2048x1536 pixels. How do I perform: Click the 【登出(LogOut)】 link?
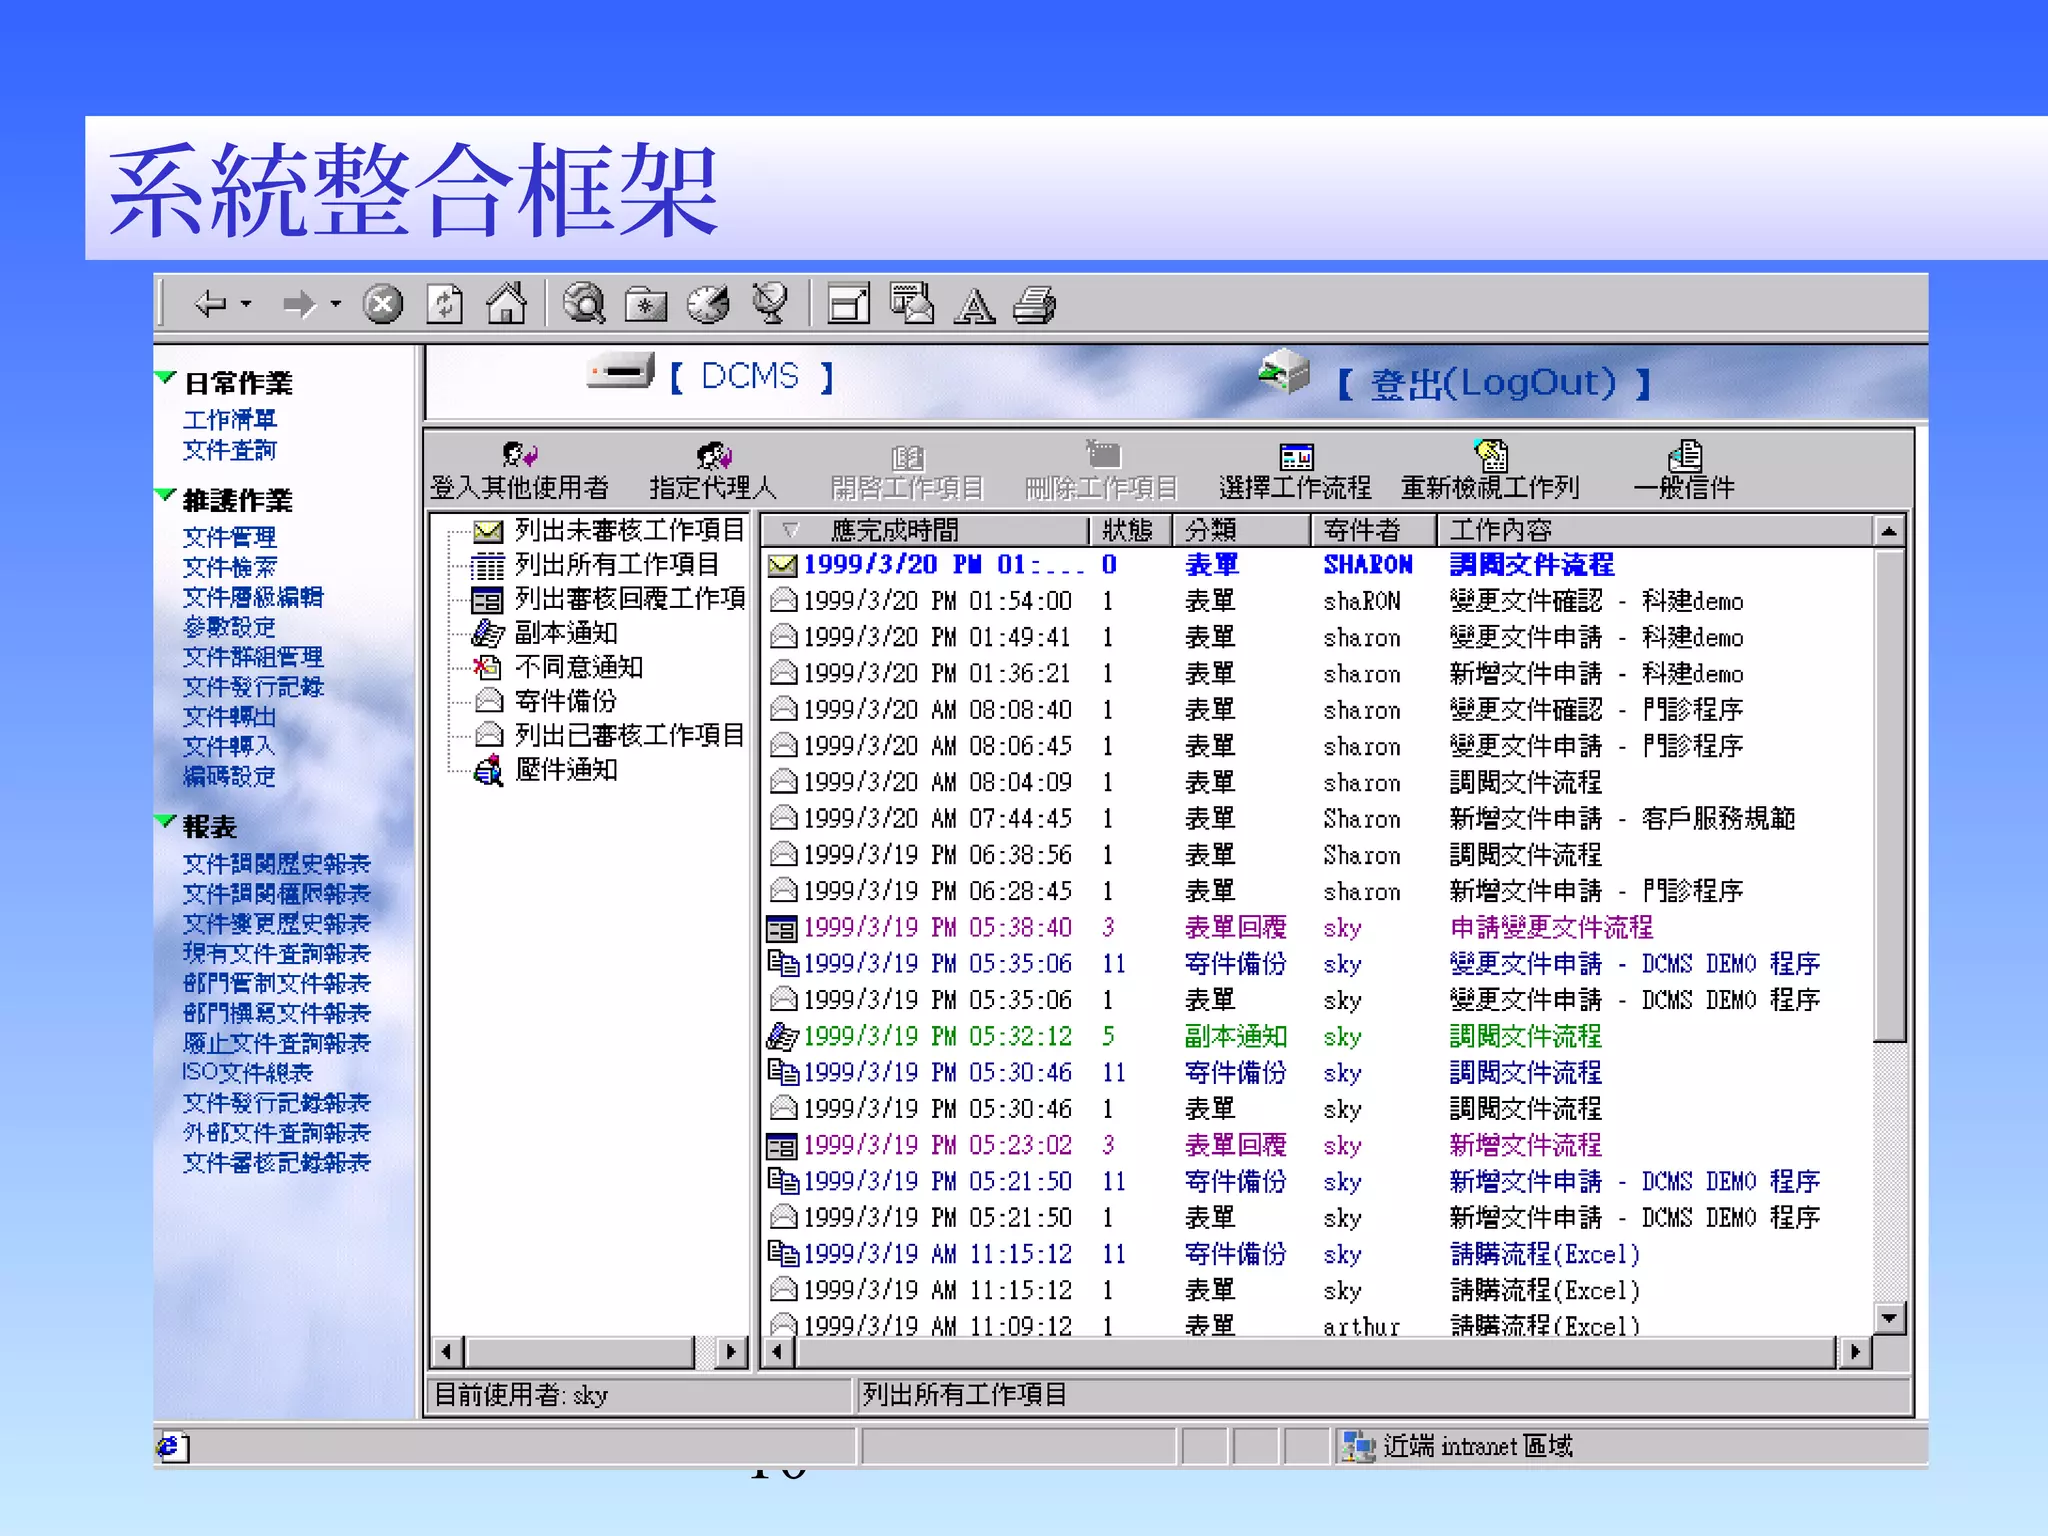(1493, 383)
